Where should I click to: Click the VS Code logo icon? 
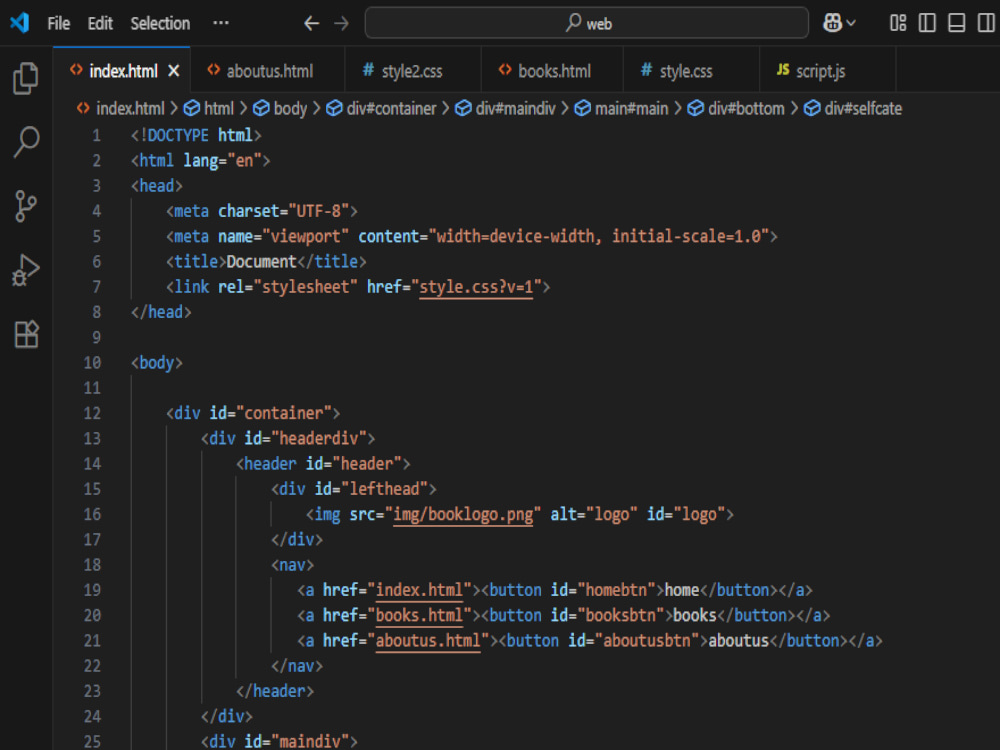pyautogui.click(x=20, y=23)
